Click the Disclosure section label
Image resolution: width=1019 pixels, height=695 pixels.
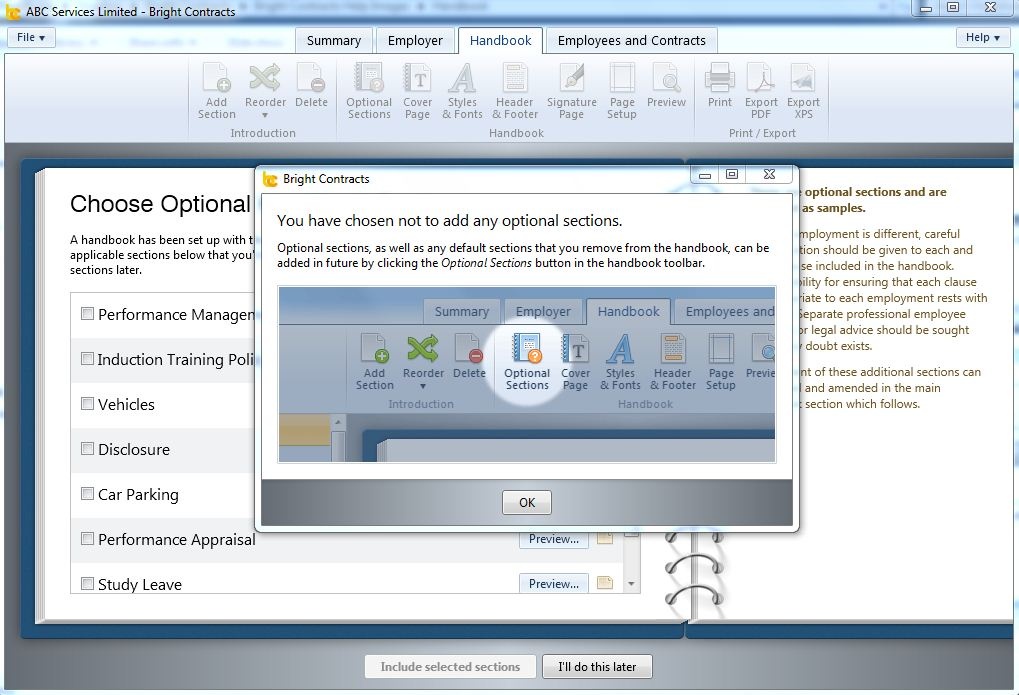tap(134, 449)
